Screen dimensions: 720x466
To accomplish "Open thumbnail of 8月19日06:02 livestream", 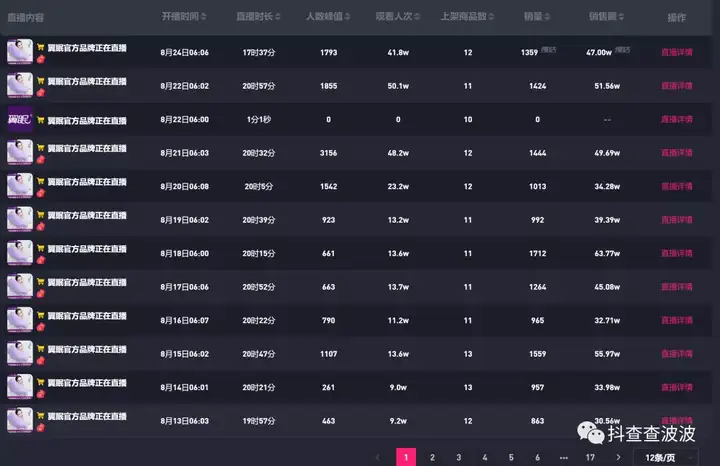I will (20, 219).
